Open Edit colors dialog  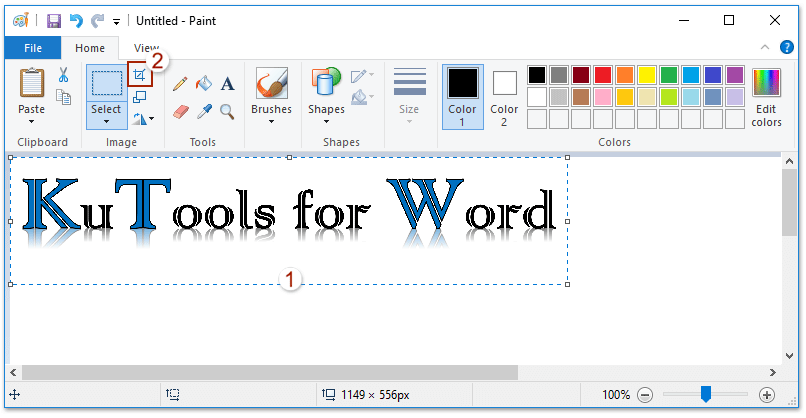766,98
